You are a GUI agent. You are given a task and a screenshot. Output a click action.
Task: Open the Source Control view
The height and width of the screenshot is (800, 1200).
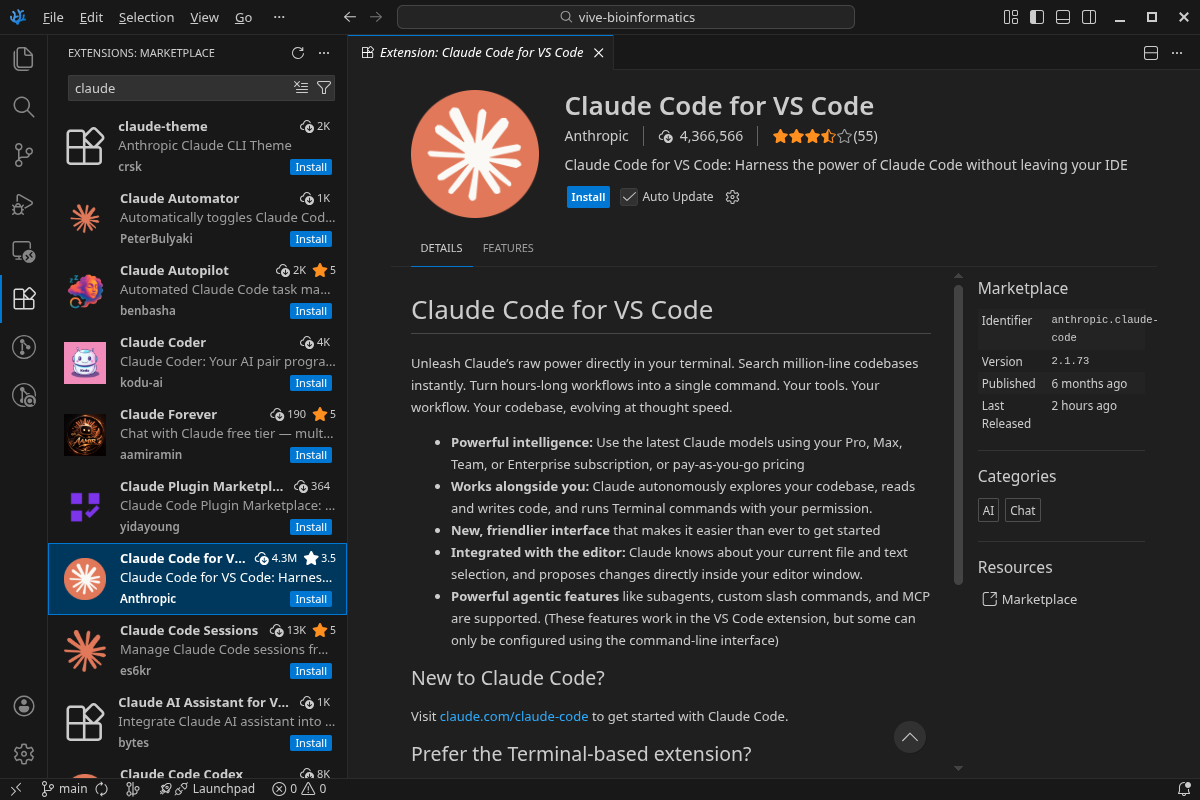click(x=24, y=155)
